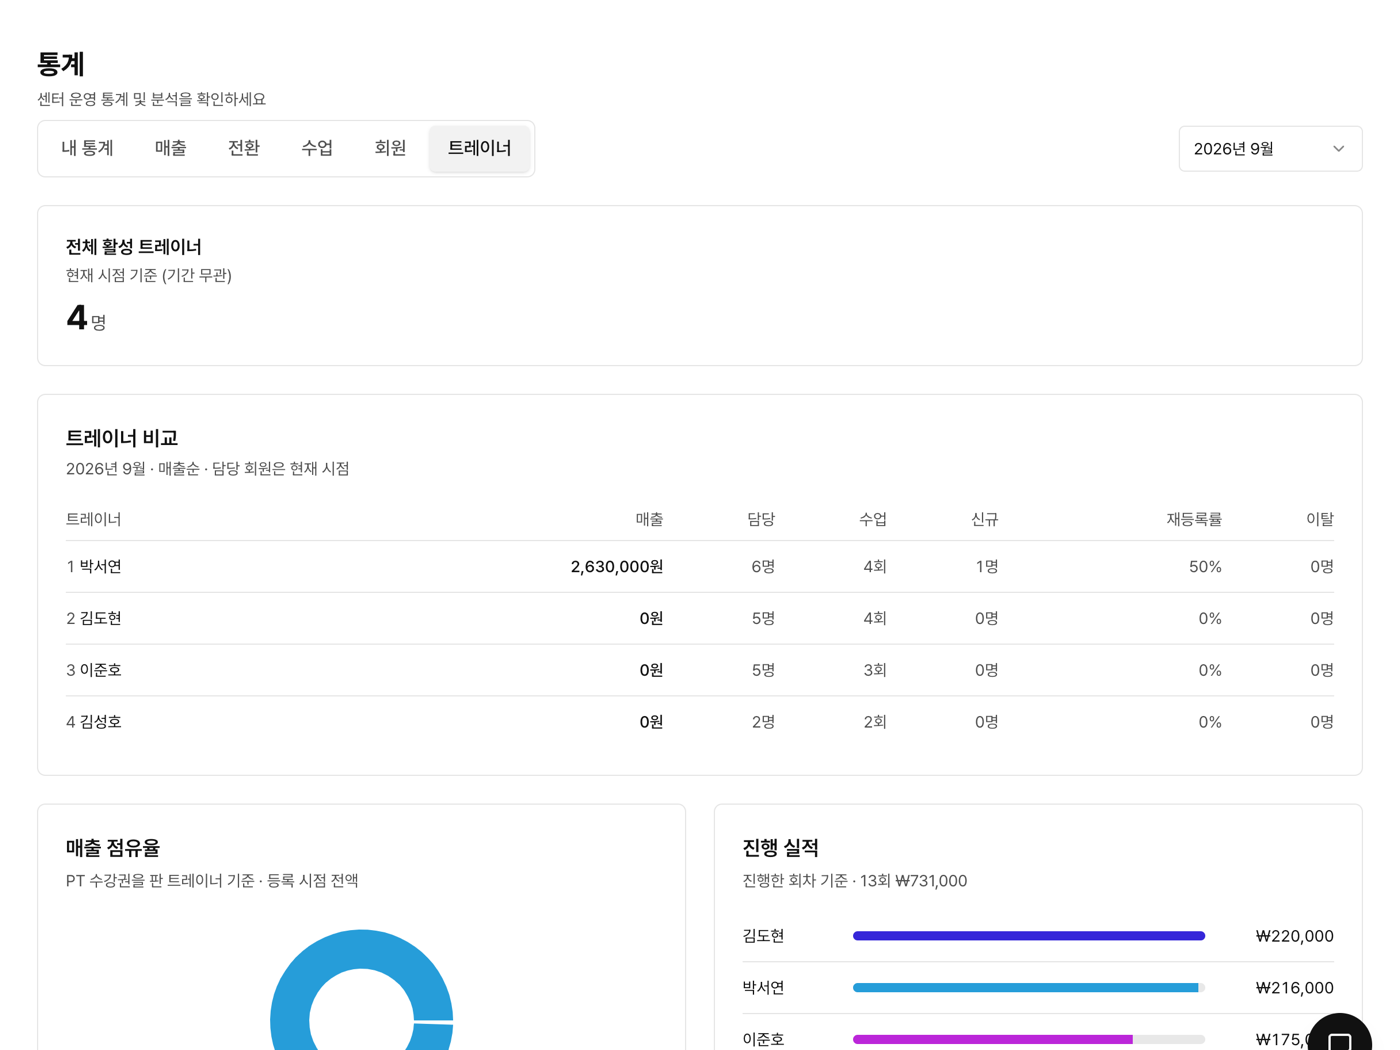
Task: Click the 2명 value in 김성호's row
Action: [x=763, y=723]
